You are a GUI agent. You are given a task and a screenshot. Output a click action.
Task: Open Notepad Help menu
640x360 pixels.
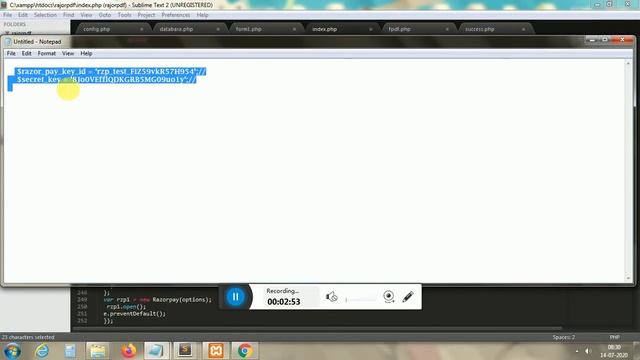tap(86, 53)
